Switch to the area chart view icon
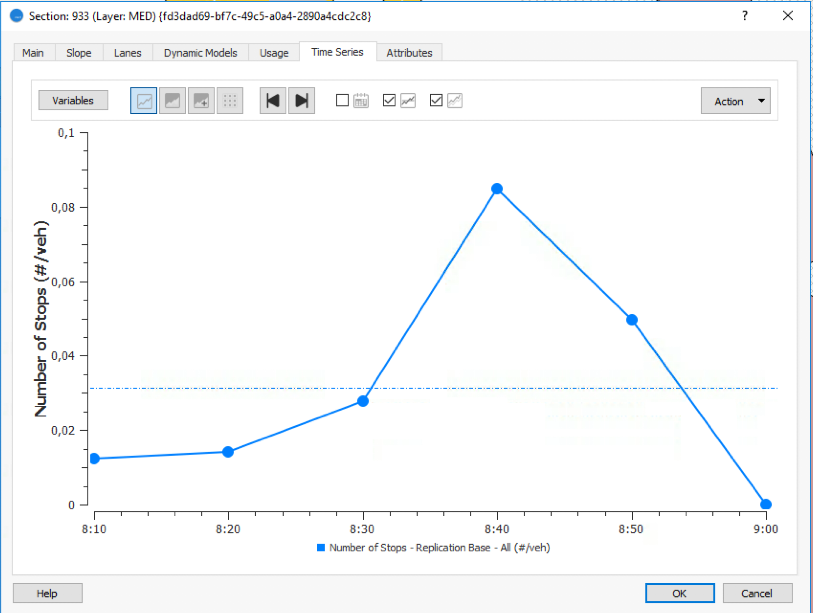 tap(173, 101)
